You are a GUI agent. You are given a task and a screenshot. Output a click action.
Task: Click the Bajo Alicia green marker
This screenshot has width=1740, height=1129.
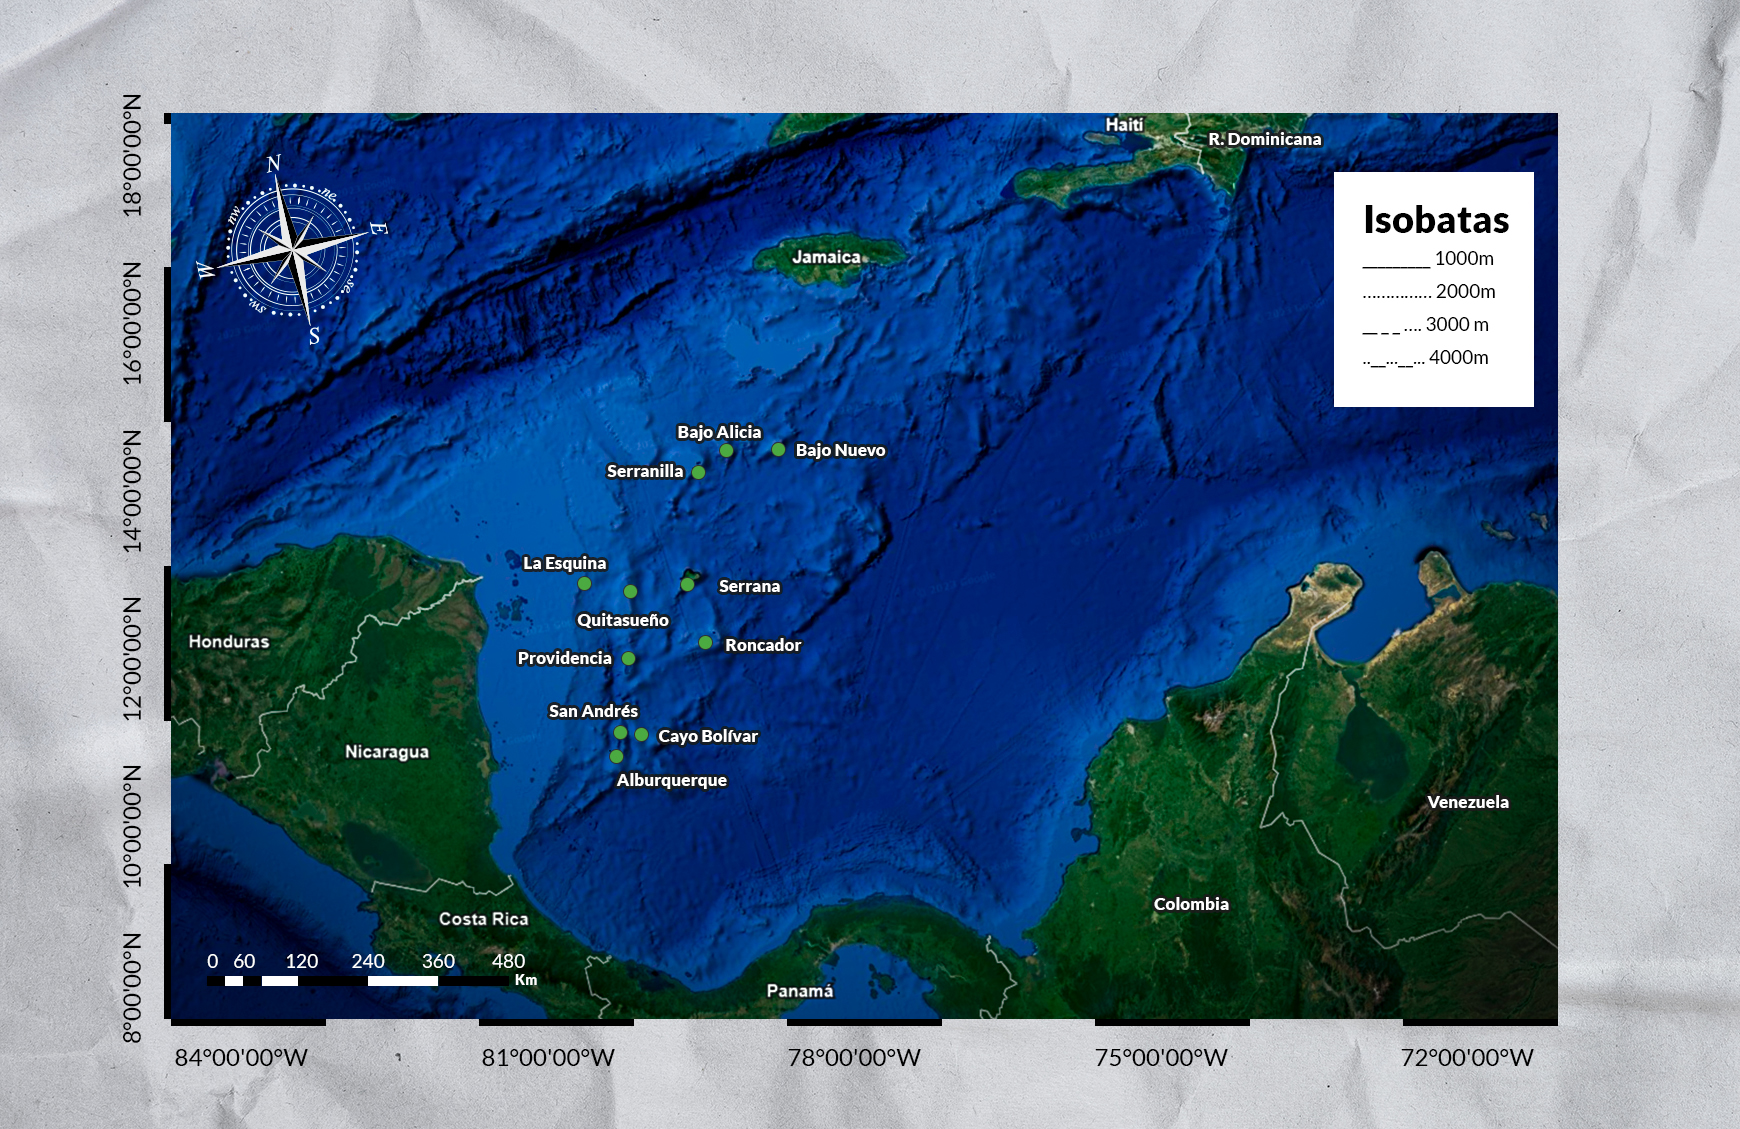727,451
